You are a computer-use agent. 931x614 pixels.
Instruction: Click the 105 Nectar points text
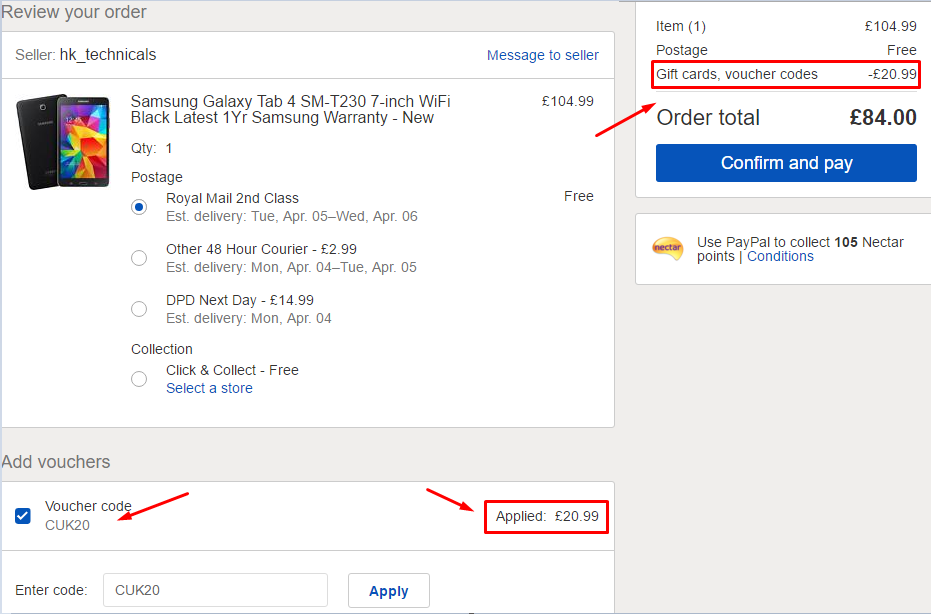click(x=800, y=249)
